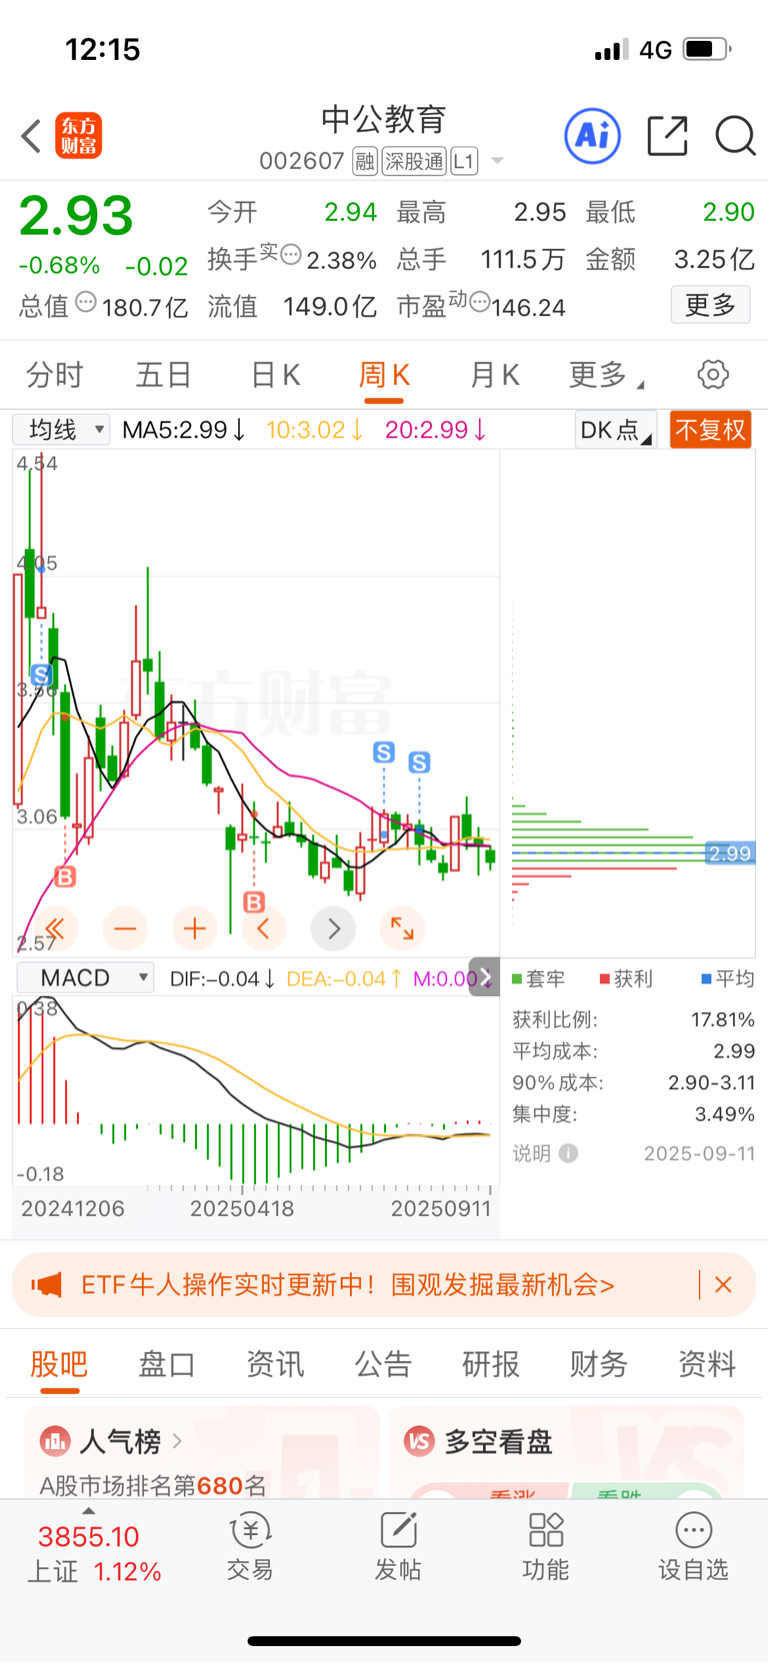The height and width of the screenshot is (1663, 768).
Task: Expand MACD values arrow button
Action: click(484, 978)
